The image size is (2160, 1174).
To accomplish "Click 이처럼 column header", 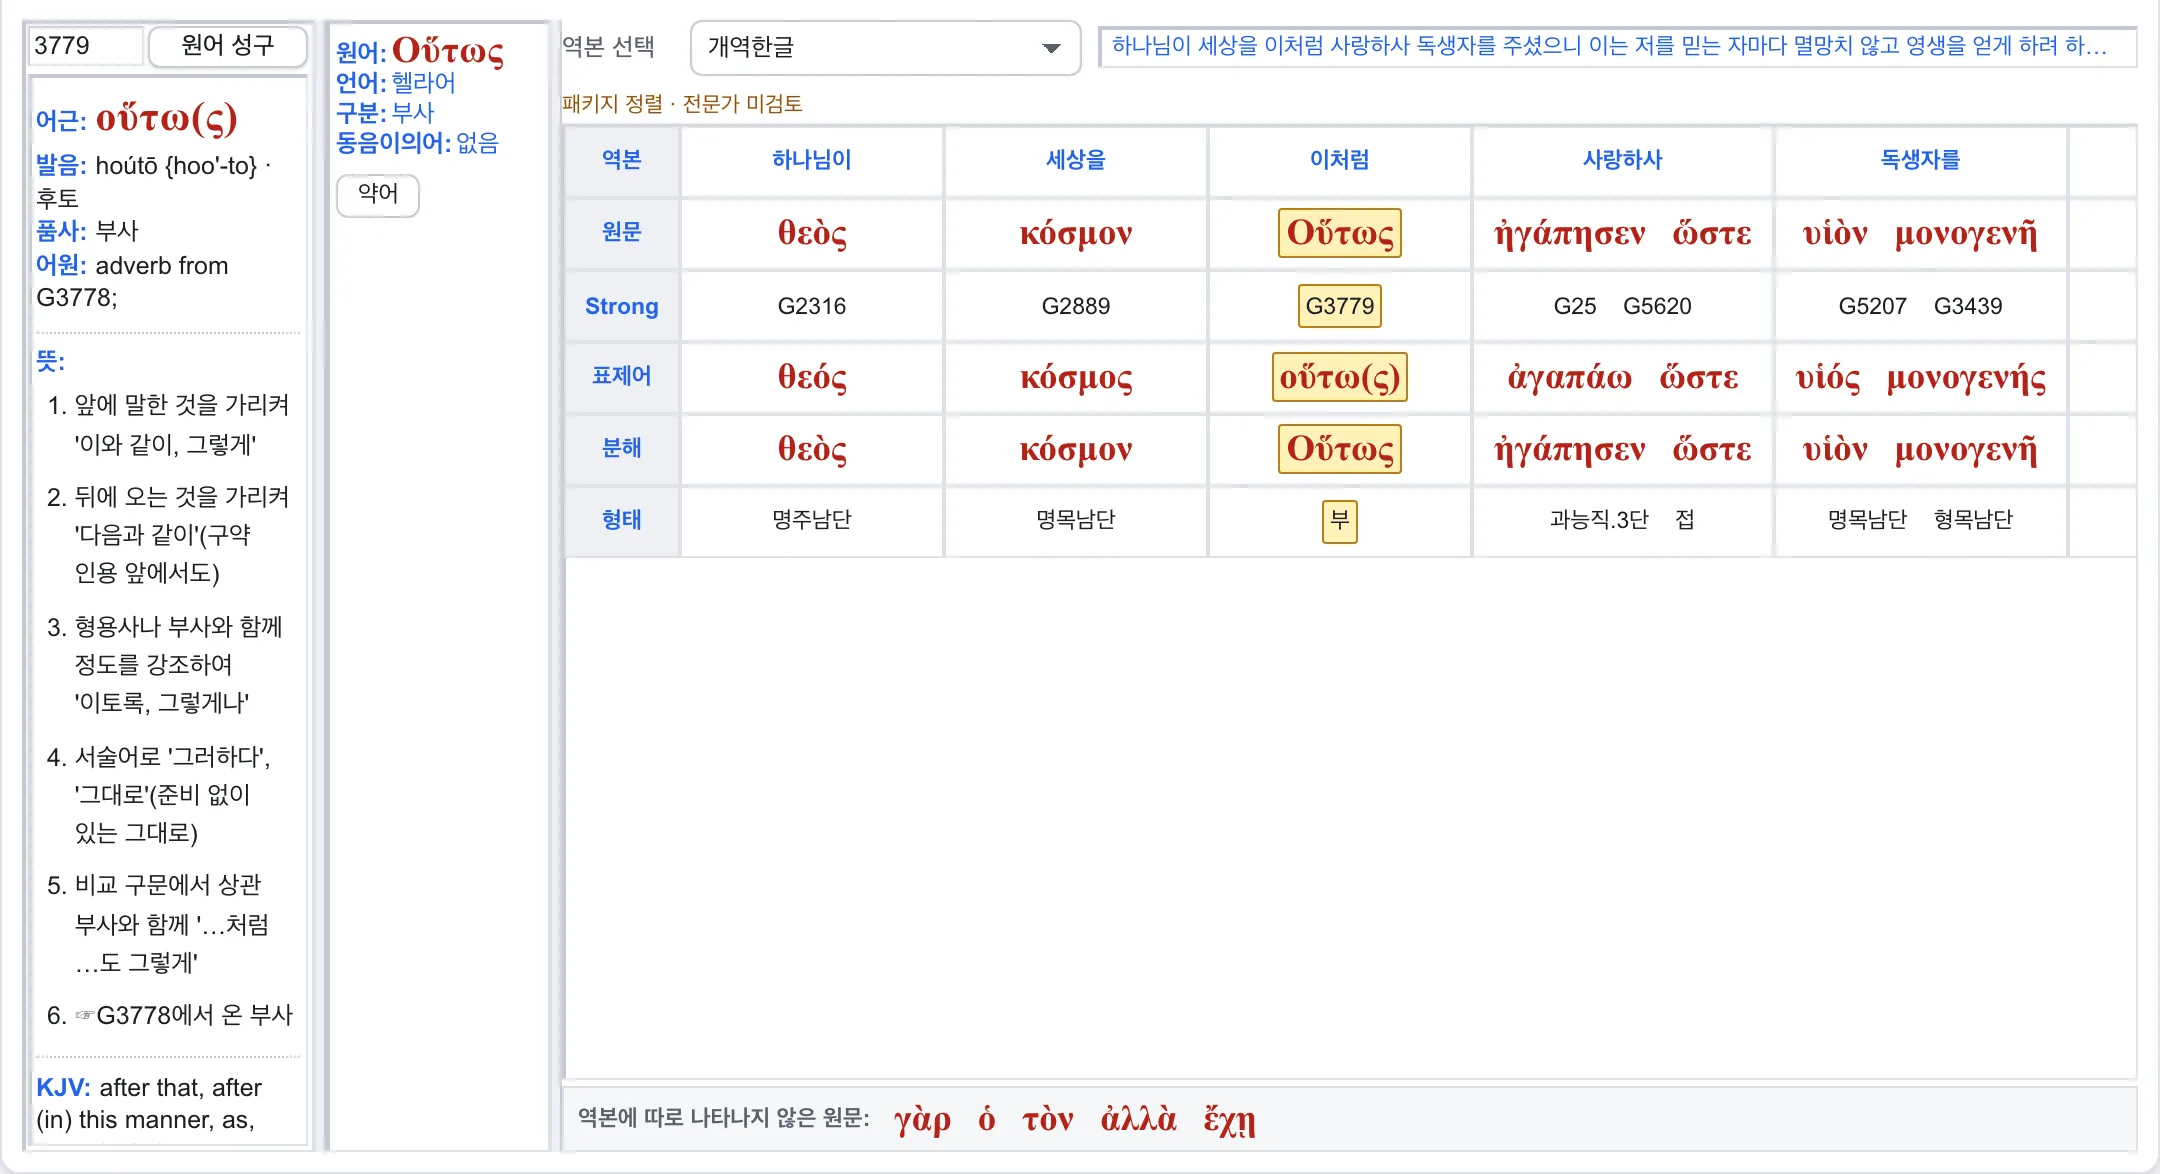I will tap(1340, 160).
